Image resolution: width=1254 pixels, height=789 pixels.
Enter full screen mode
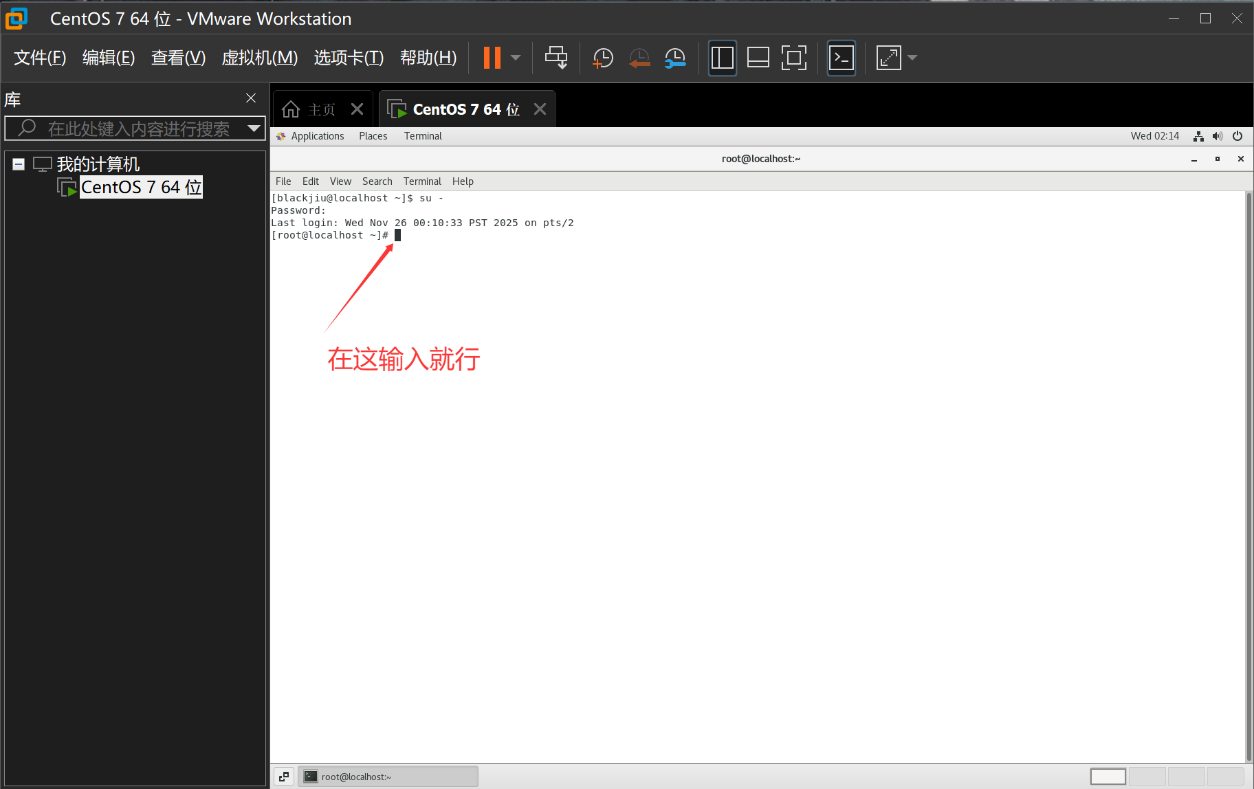coord(794,57)
